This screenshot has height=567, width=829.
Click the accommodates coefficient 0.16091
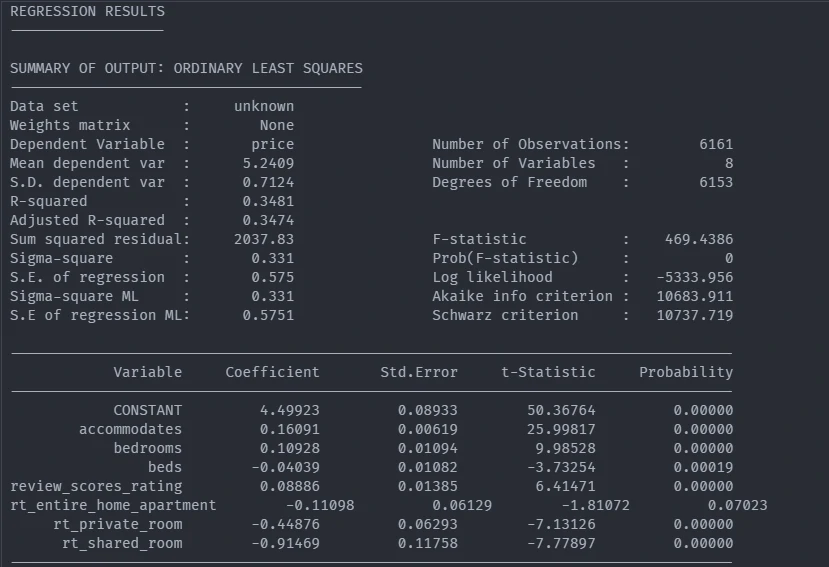point(290,429)
